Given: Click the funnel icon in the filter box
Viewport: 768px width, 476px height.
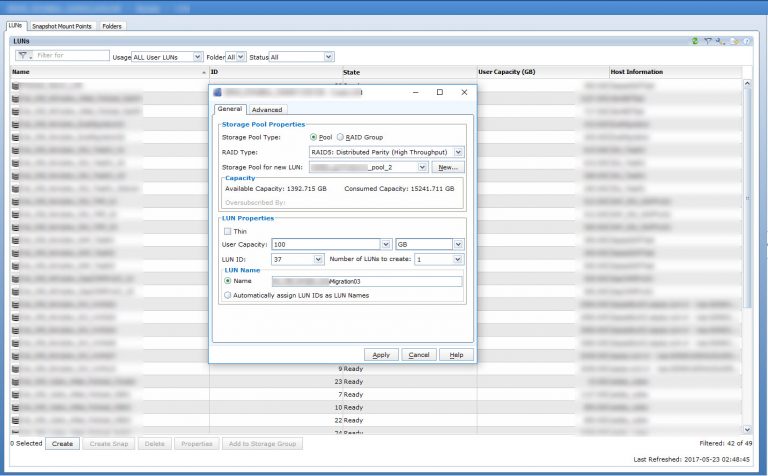Looking at the screenshot, I should tap(23, 56).
